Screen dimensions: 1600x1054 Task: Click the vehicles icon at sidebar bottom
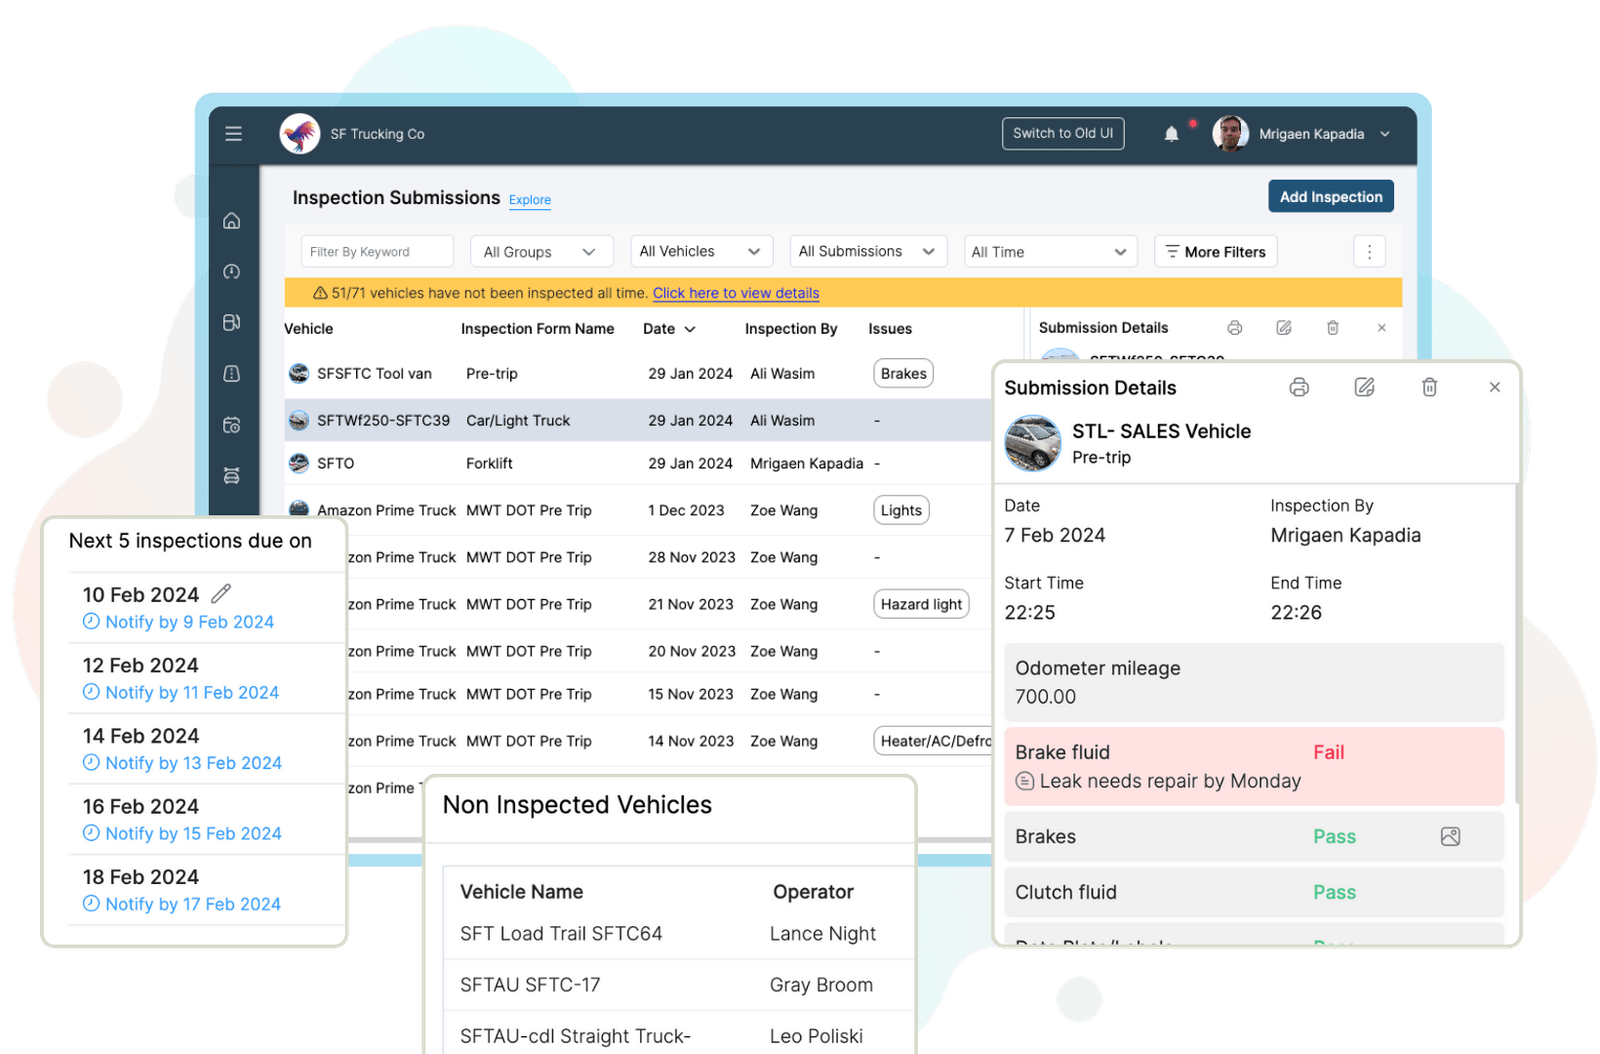232,475
